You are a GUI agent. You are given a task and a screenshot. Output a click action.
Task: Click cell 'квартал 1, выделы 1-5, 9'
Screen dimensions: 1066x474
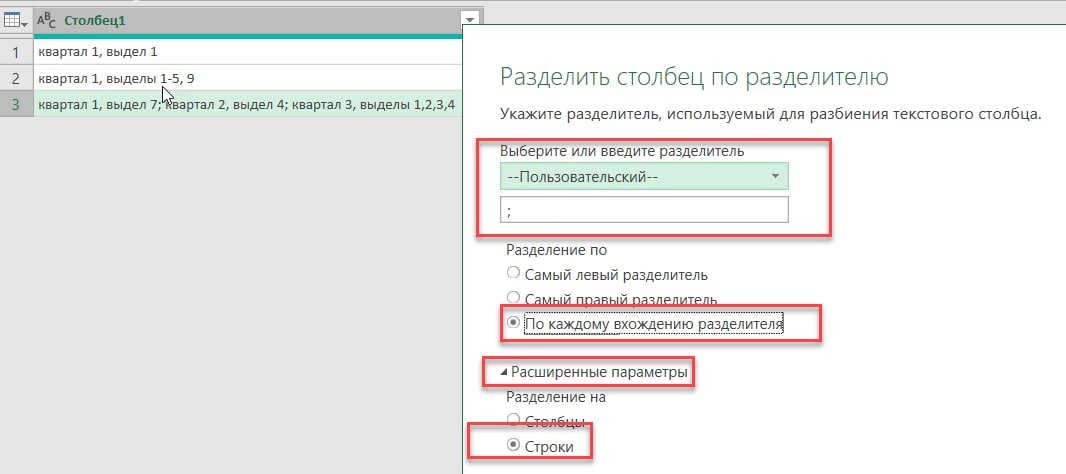pos(248,78)
